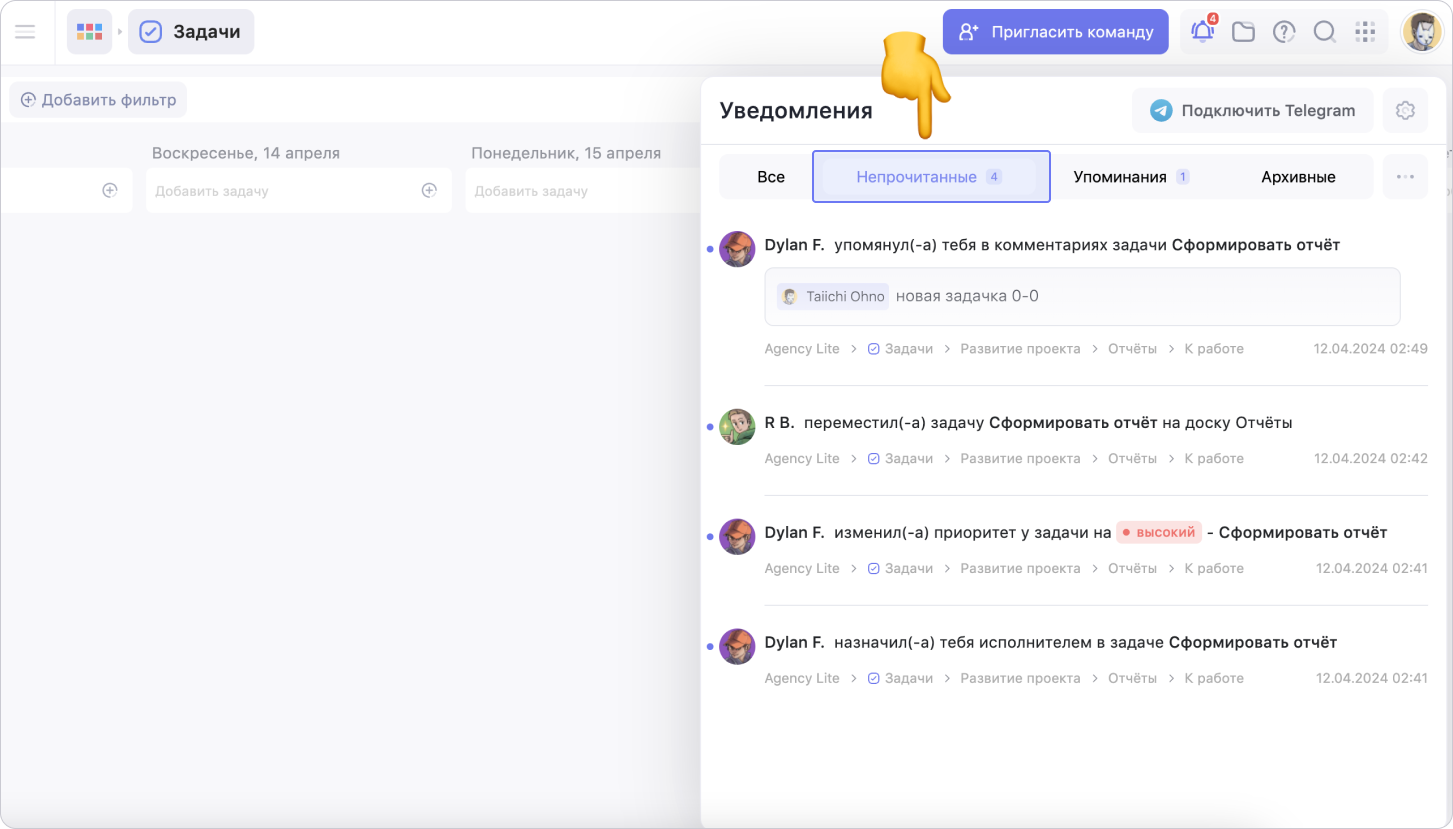Click Пригласить команду button

click(1055, 32)
